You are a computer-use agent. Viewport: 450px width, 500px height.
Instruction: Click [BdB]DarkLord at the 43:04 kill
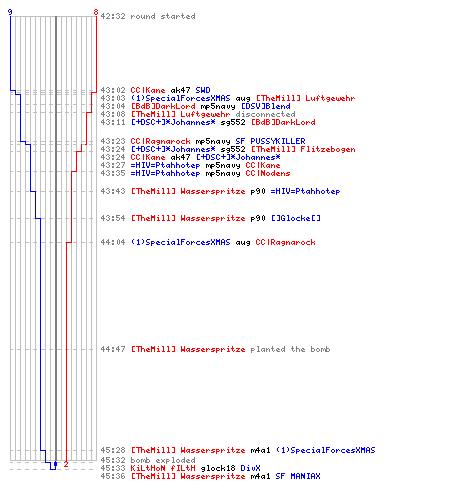tap(163, 106)
